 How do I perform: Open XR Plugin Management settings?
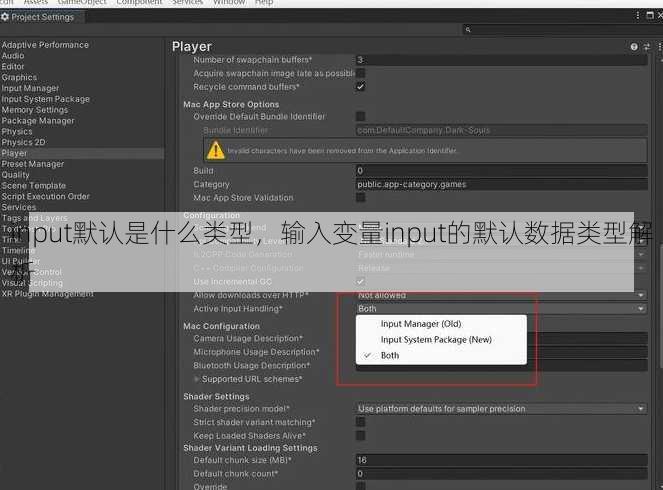pos(47,294)
